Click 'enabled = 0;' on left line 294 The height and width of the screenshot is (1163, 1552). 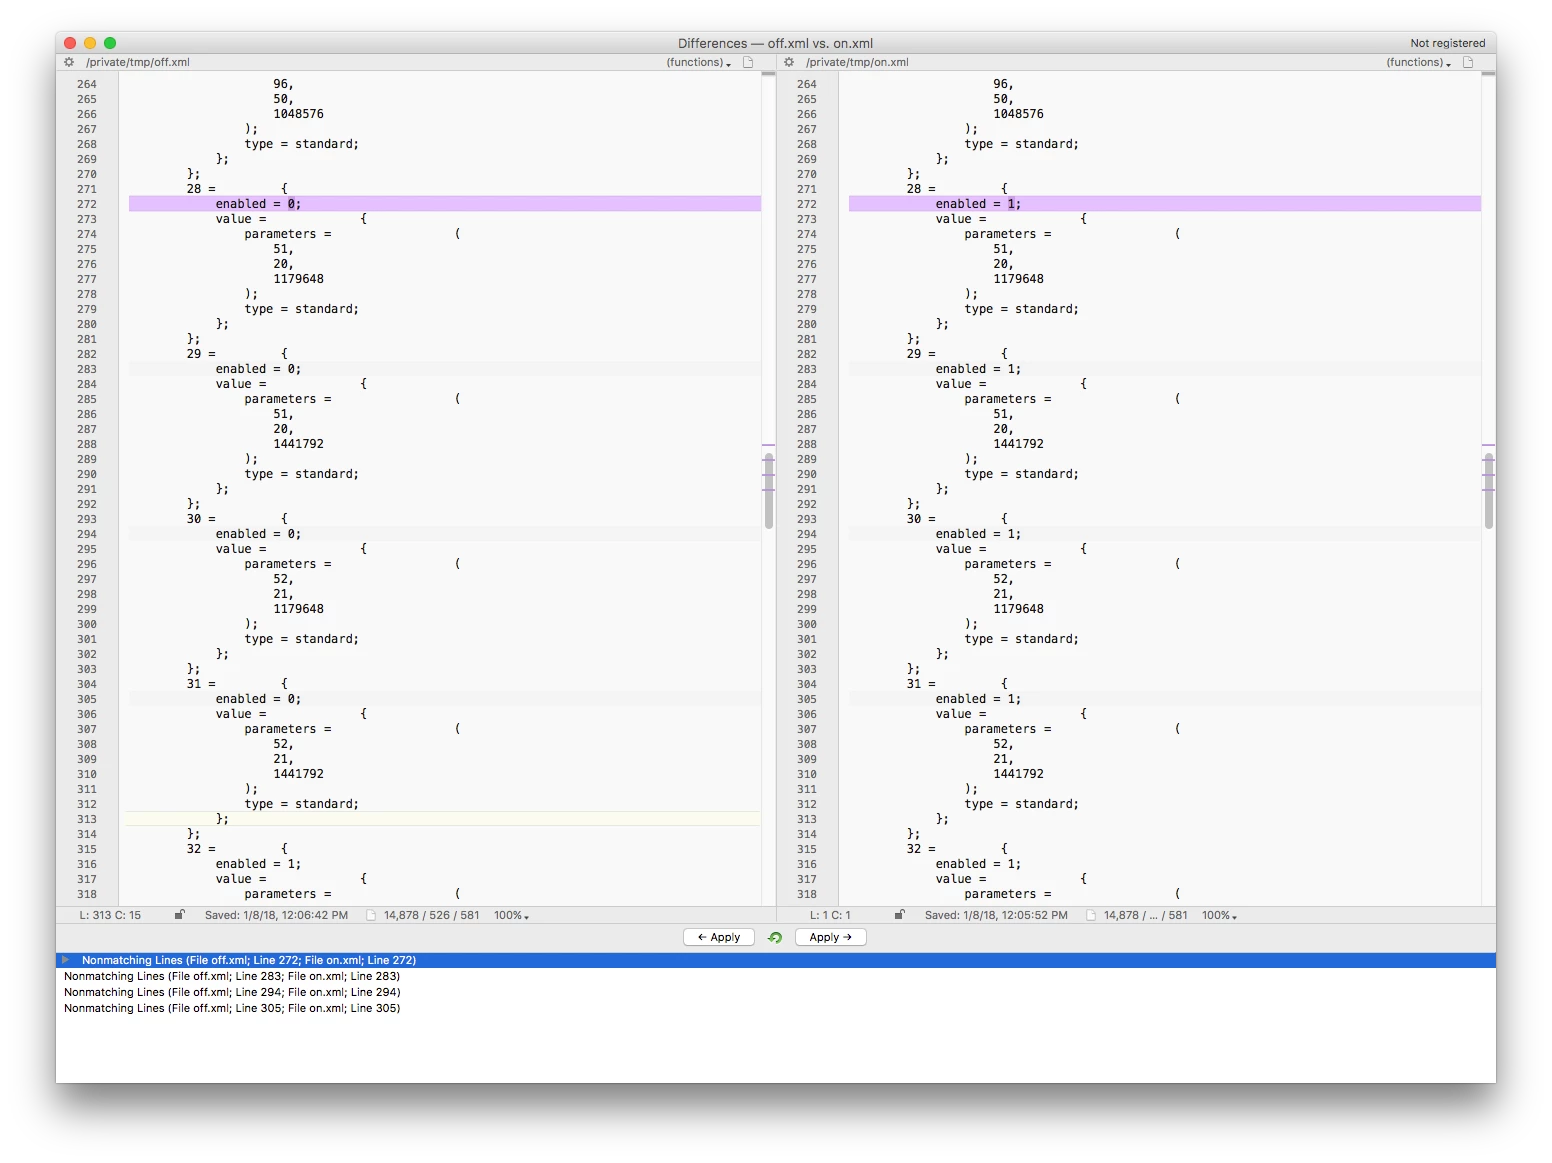(258, 534)
